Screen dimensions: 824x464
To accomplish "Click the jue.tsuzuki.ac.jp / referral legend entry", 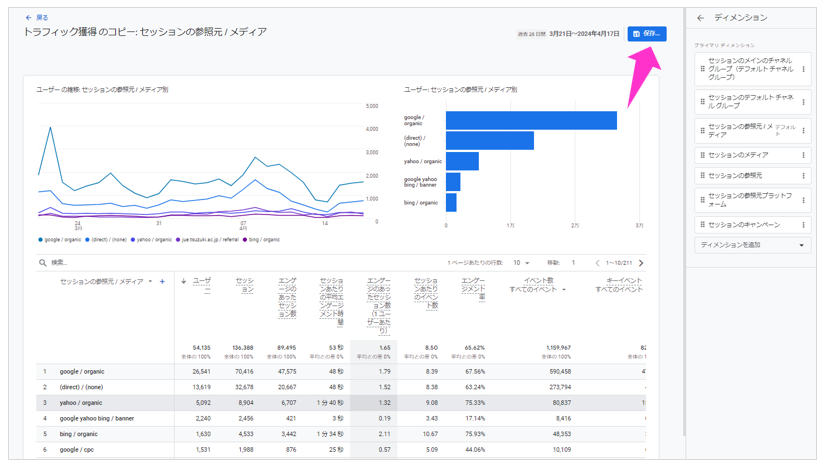I will 207,240.
